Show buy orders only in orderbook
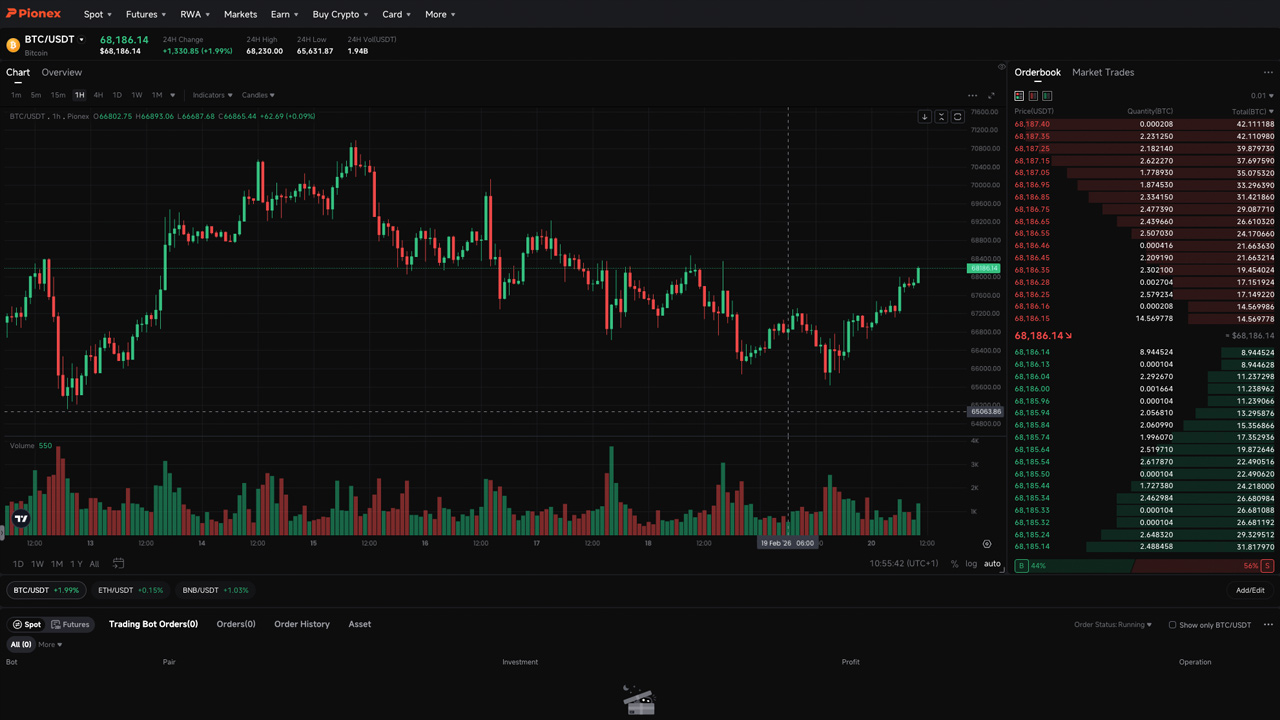 tap(1047, 96)
